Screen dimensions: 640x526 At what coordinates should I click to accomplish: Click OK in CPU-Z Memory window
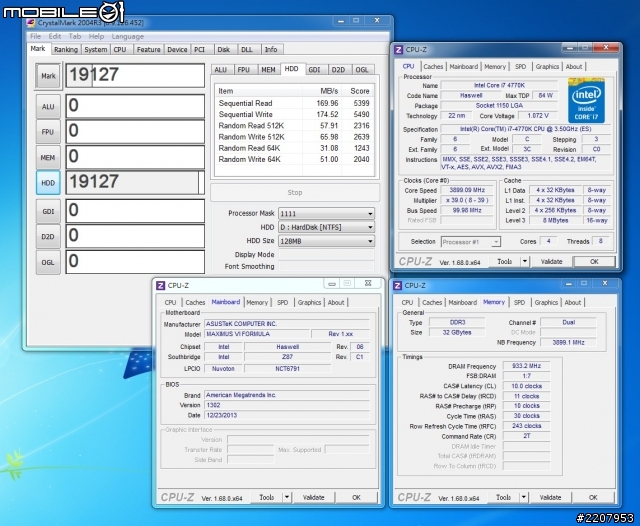[593, 497]
